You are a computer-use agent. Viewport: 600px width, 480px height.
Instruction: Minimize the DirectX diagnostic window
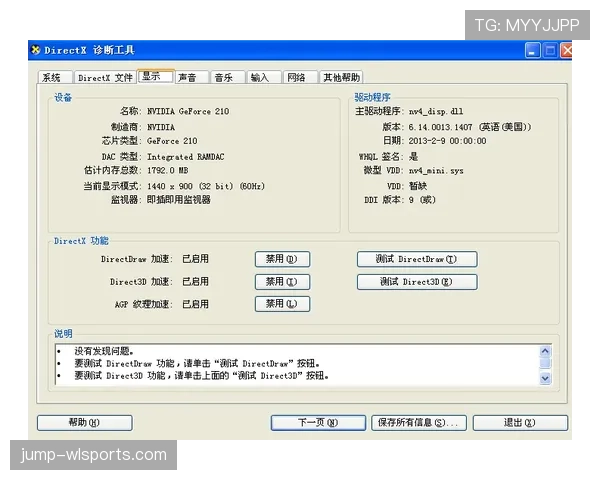tap(532, 51)
